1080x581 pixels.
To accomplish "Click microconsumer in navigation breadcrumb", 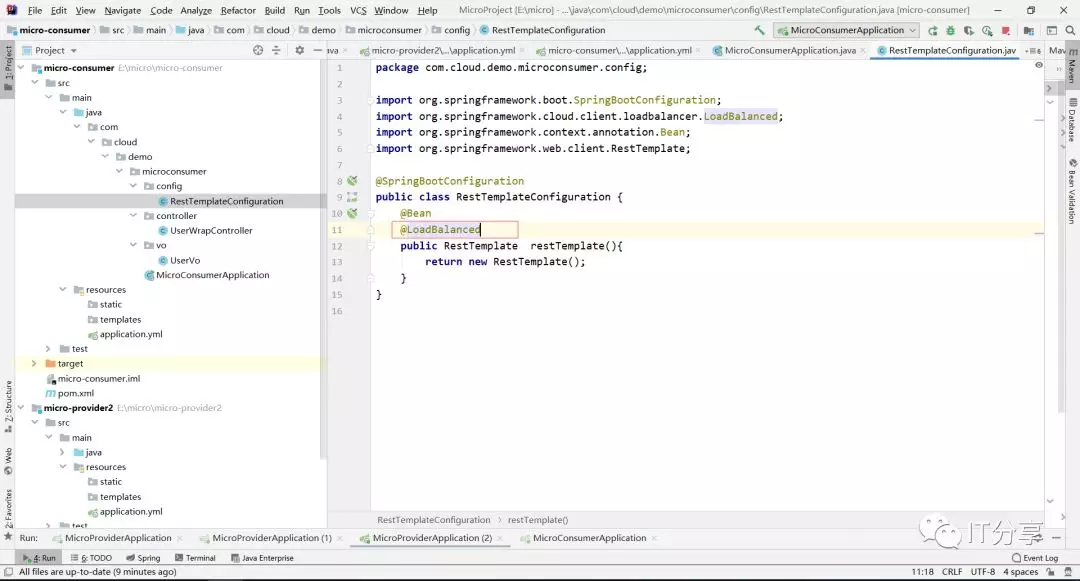I will click(389, 30).
